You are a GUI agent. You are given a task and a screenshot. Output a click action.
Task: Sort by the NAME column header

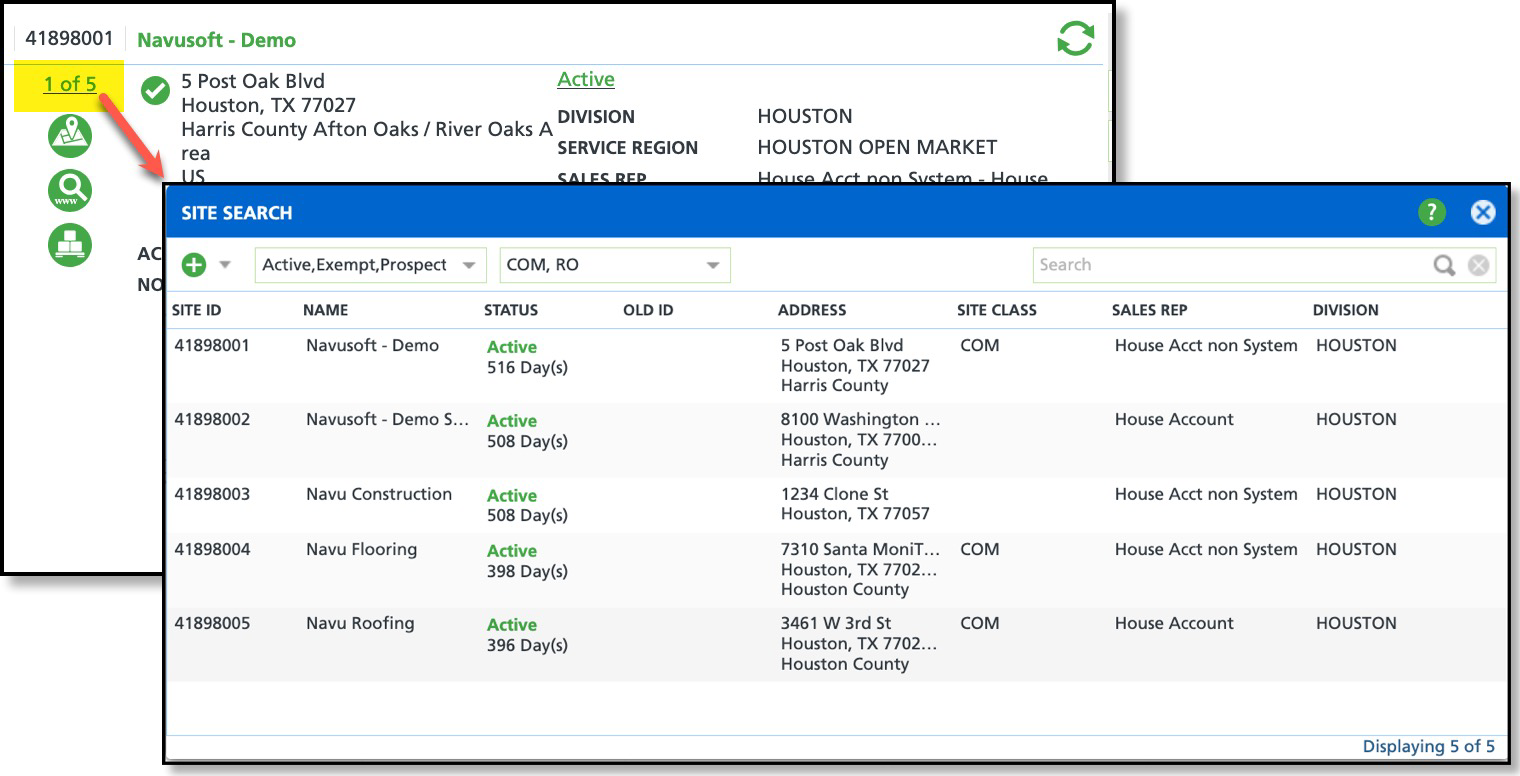point(326,310)
